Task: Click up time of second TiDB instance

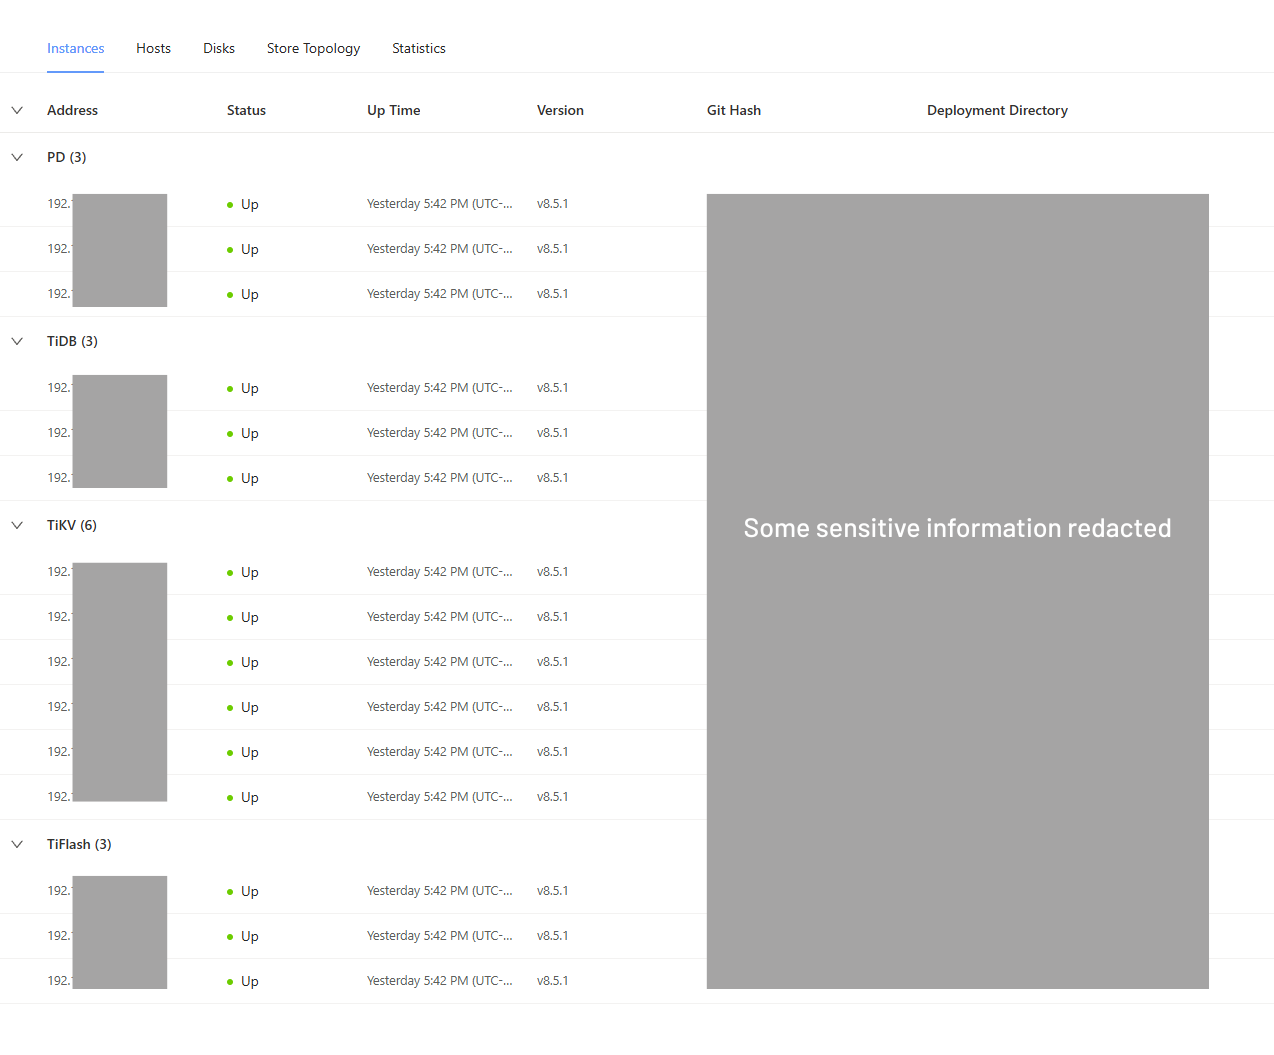Action: point(439,433)
